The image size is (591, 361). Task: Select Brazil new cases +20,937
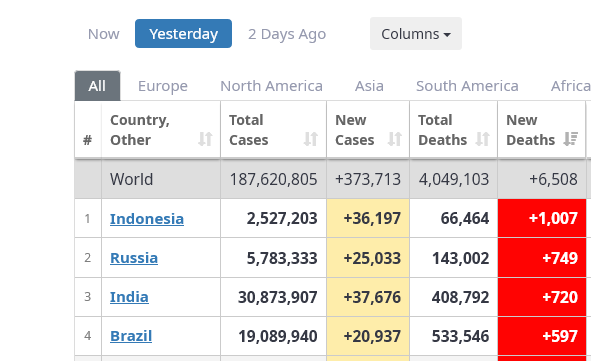[x=372, y=336]
